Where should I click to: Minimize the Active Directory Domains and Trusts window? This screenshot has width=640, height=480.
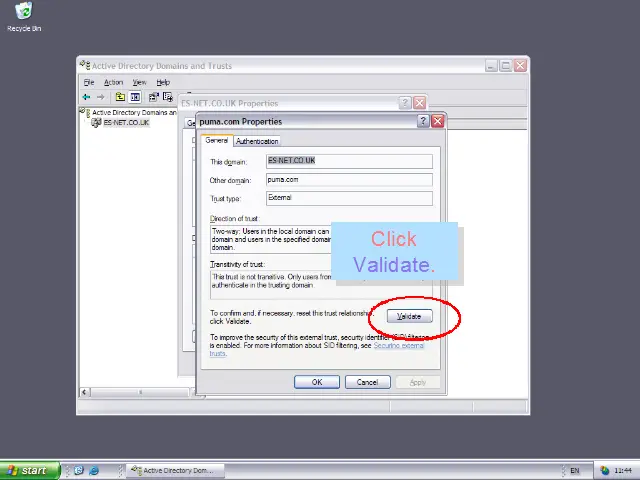tap(491, 65)
